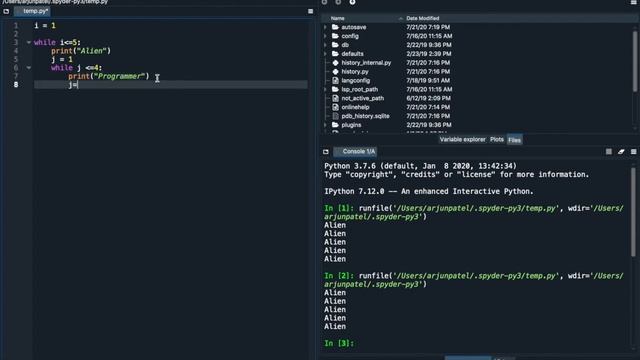
Task: Click the file icon for onlinehelp
Action: click(336, 107)
